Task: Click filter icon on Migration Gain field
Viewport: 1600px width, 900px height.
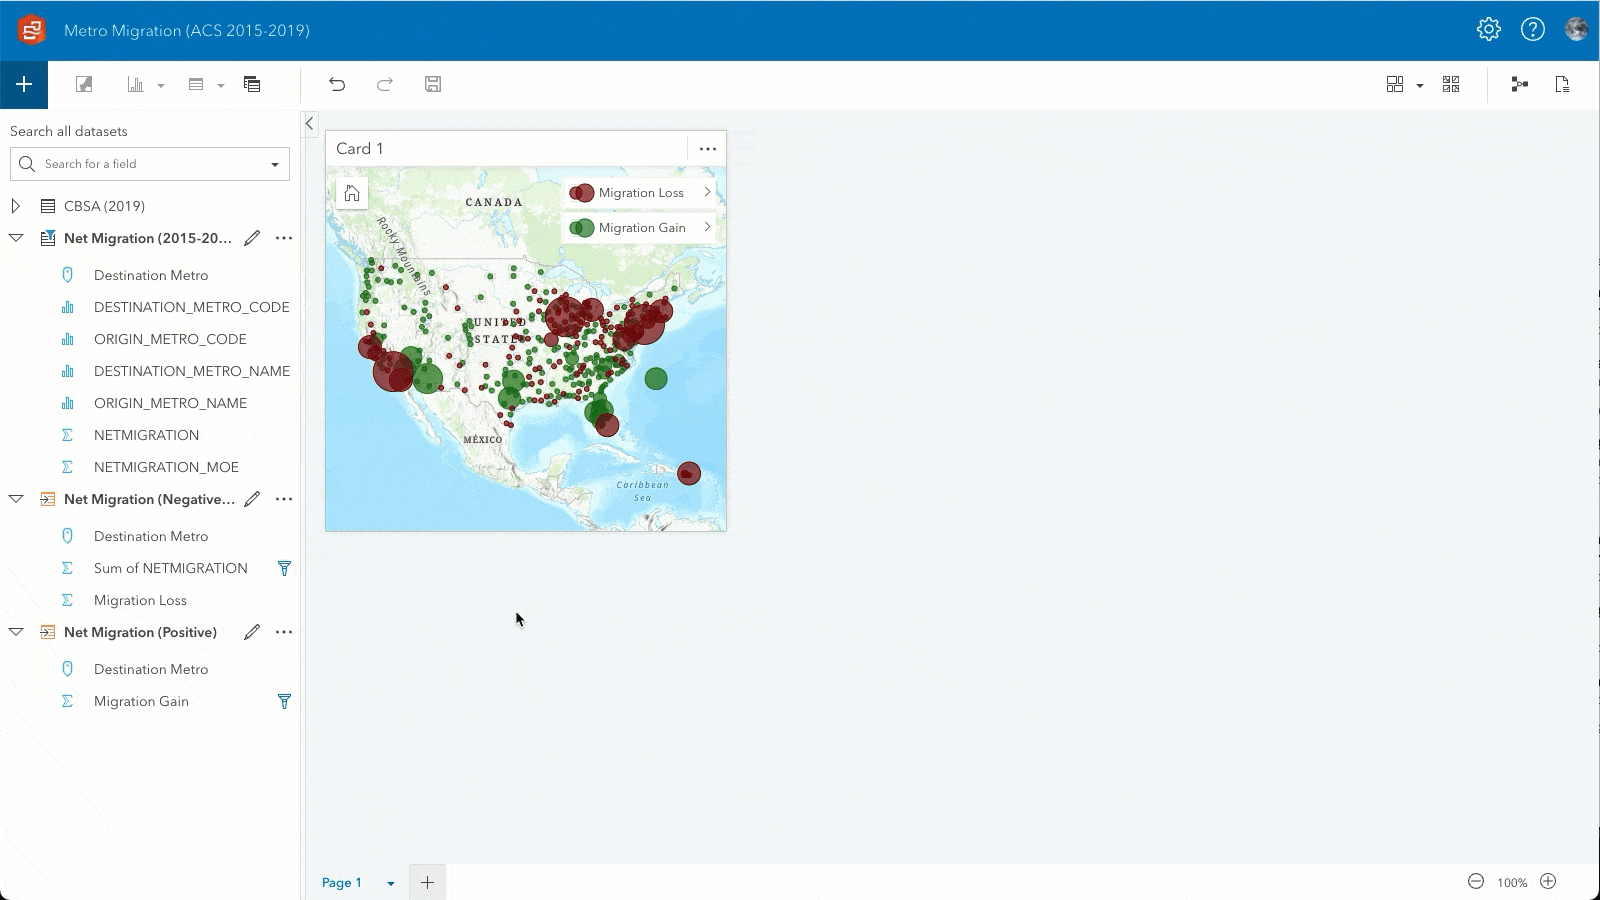Action: pos(284,701)
